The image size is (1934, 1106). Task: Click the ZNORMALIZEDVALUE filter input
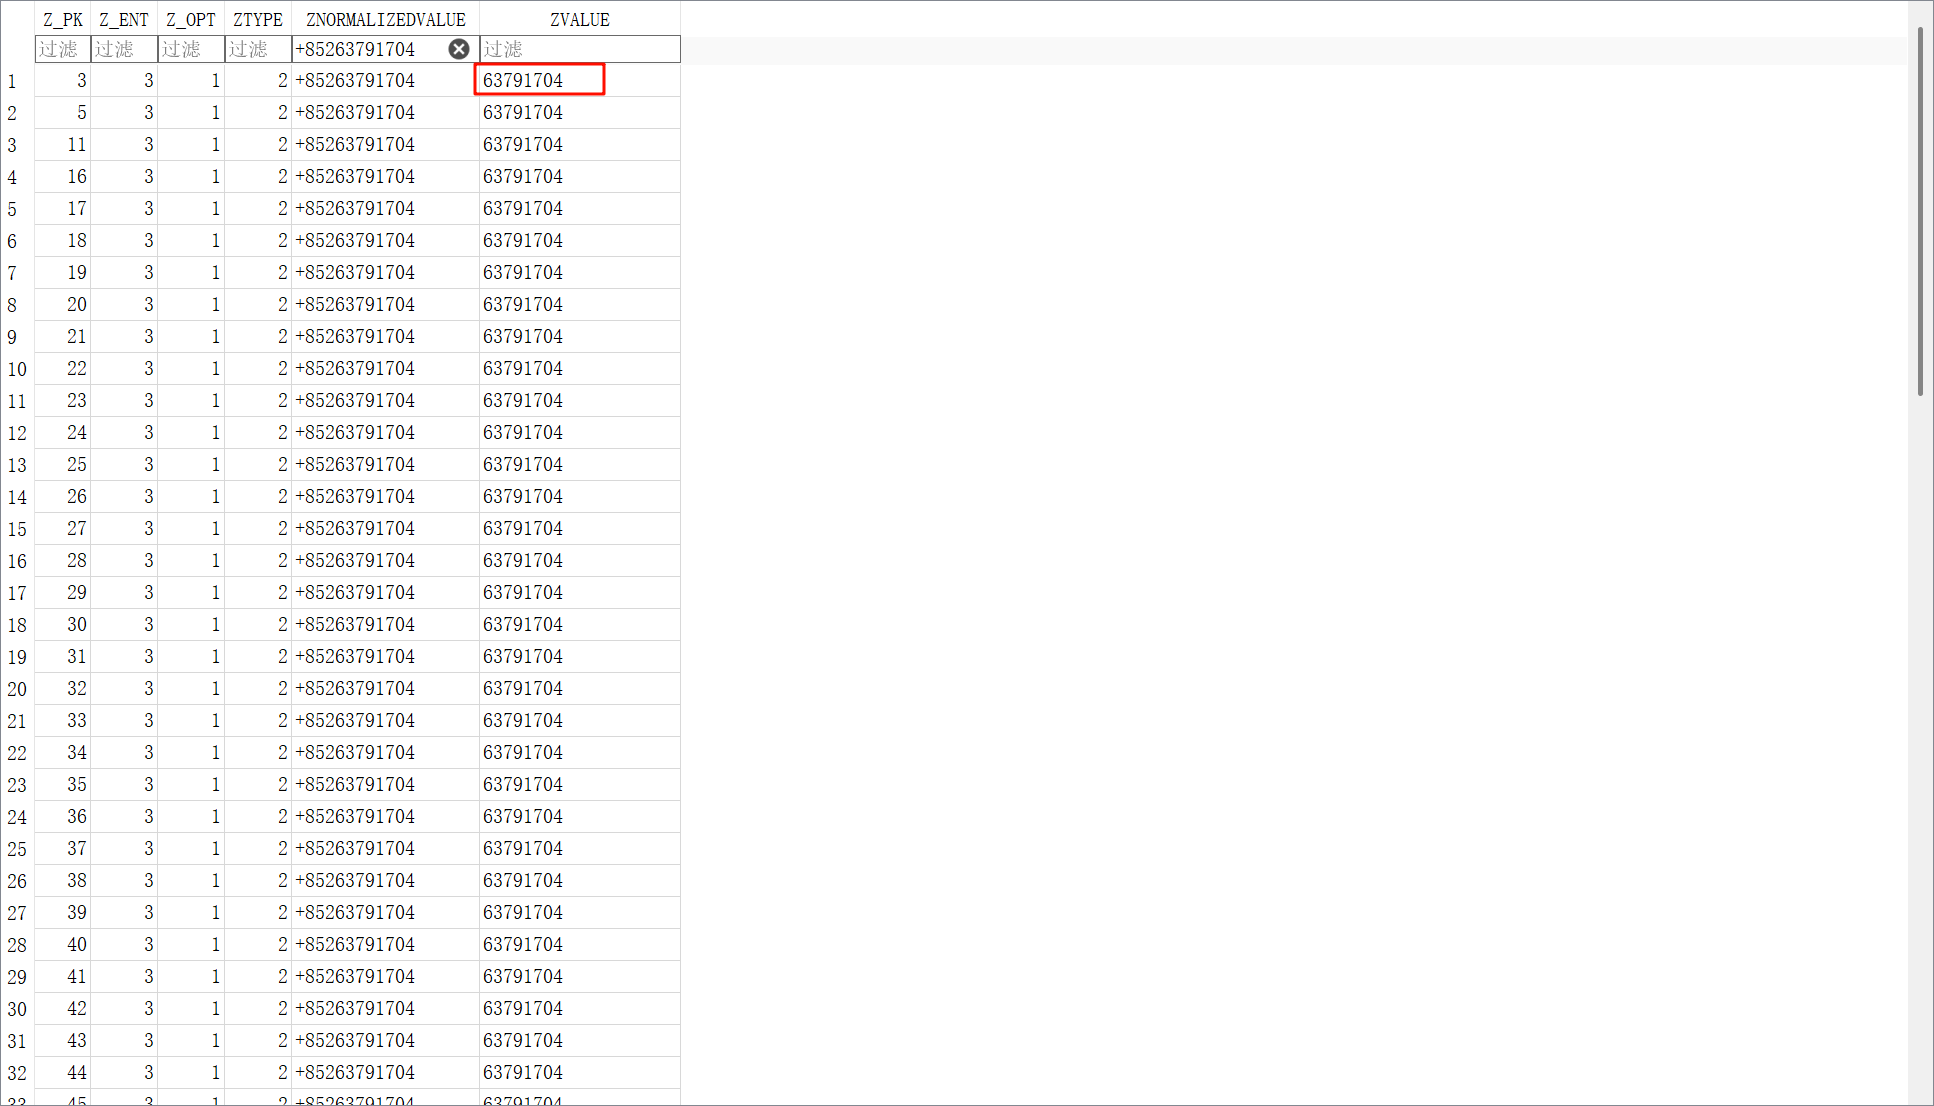click(368, 49)
